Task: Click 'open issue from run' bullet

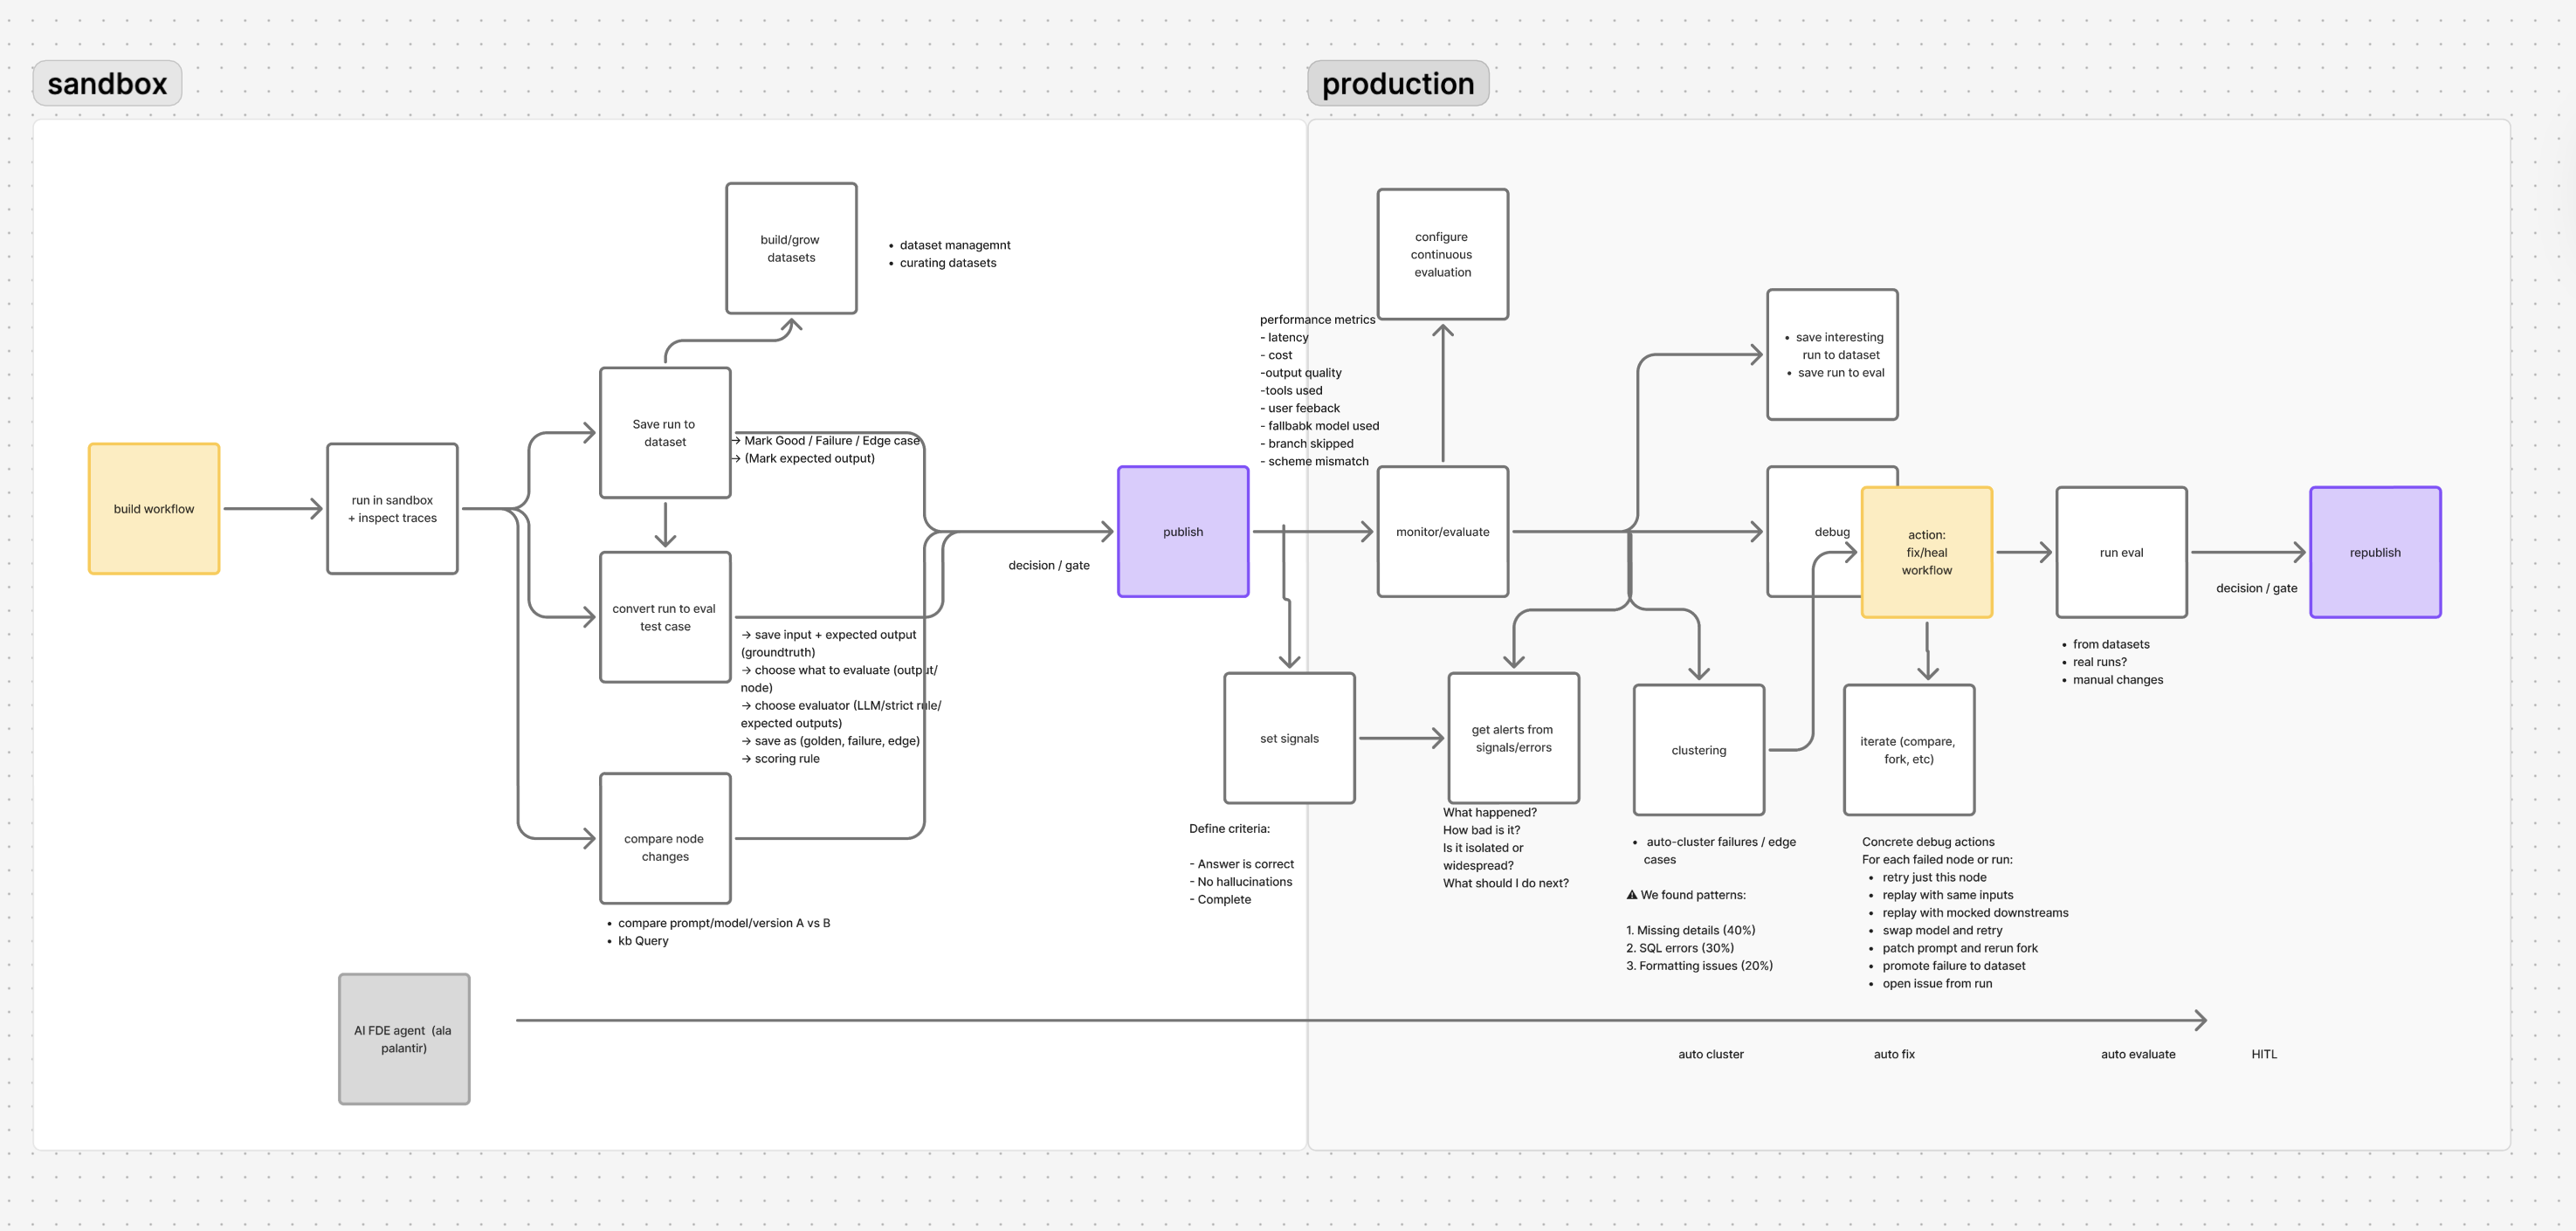Action: (x=1937, y=984)
